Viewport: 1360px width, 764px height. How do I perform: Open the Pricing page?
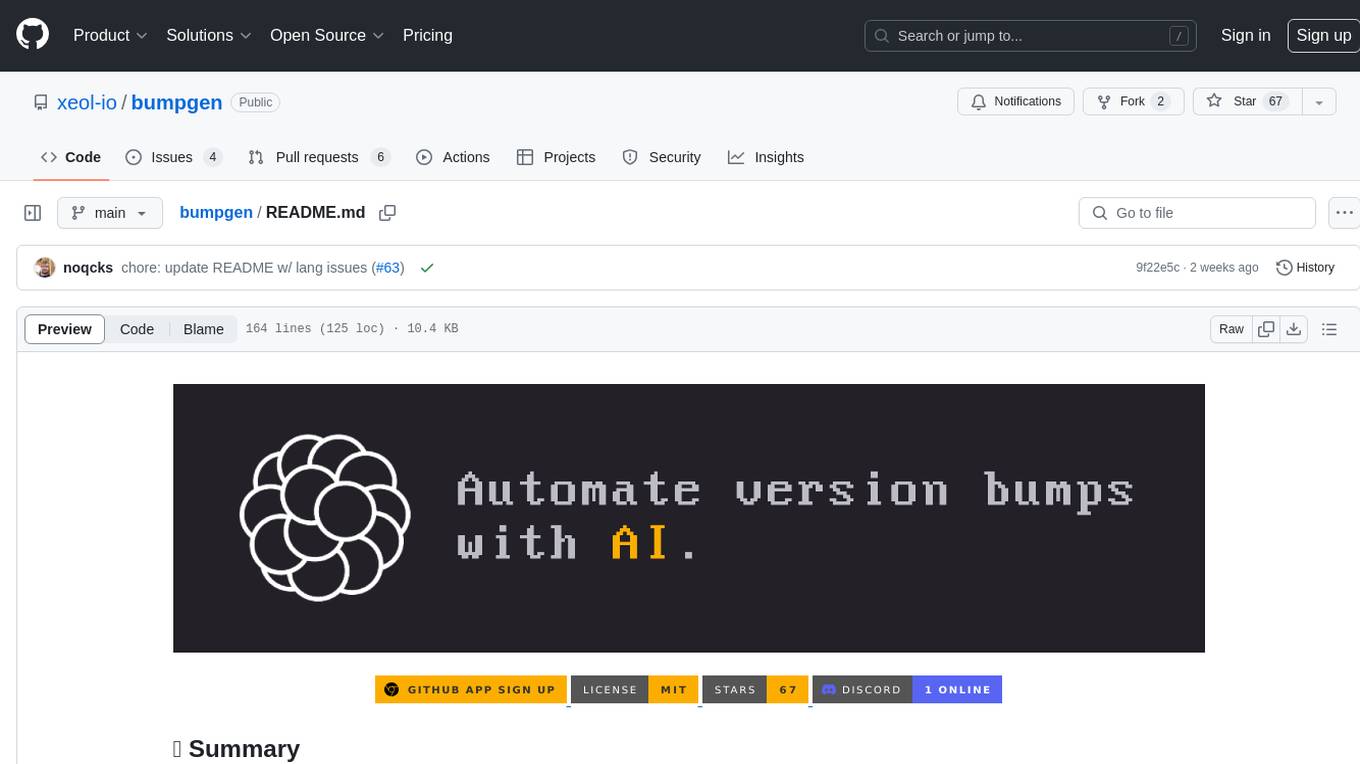(427, 35)
